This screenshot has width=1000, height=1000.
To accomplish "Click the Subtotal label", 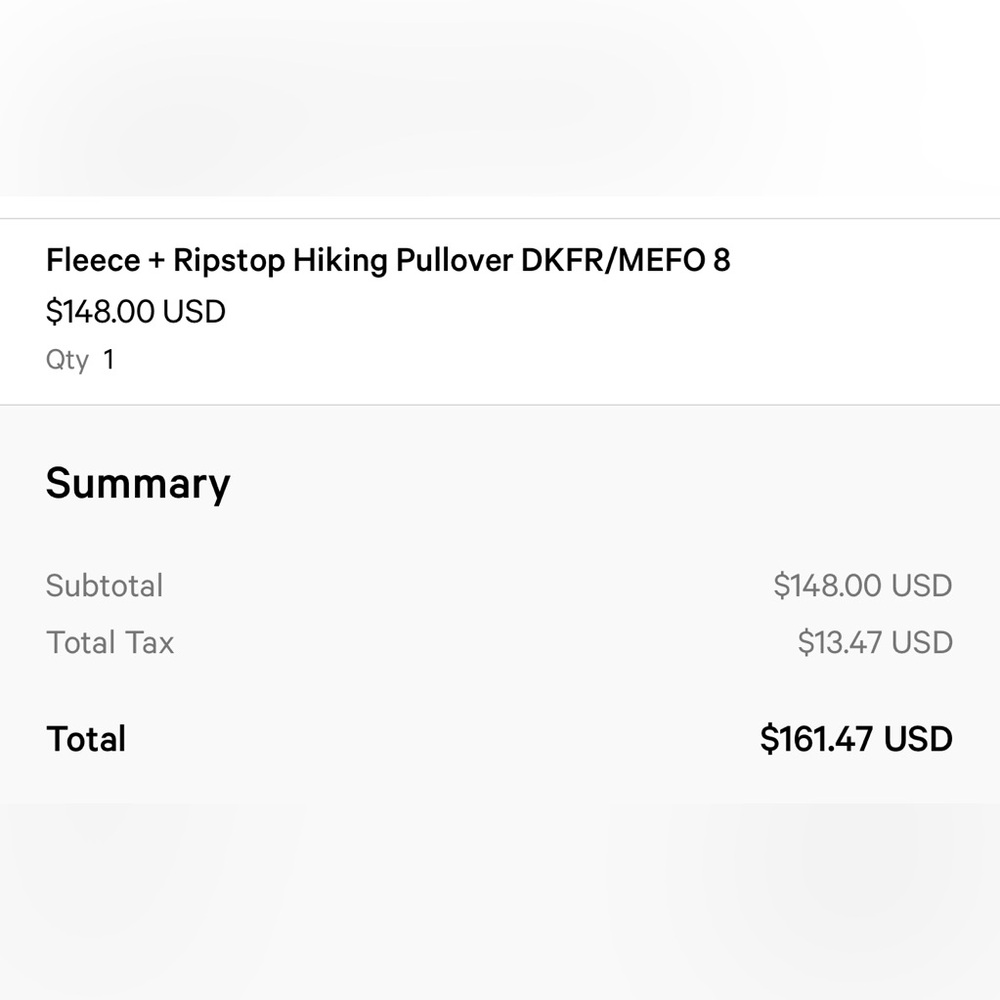I will point(105,585).
